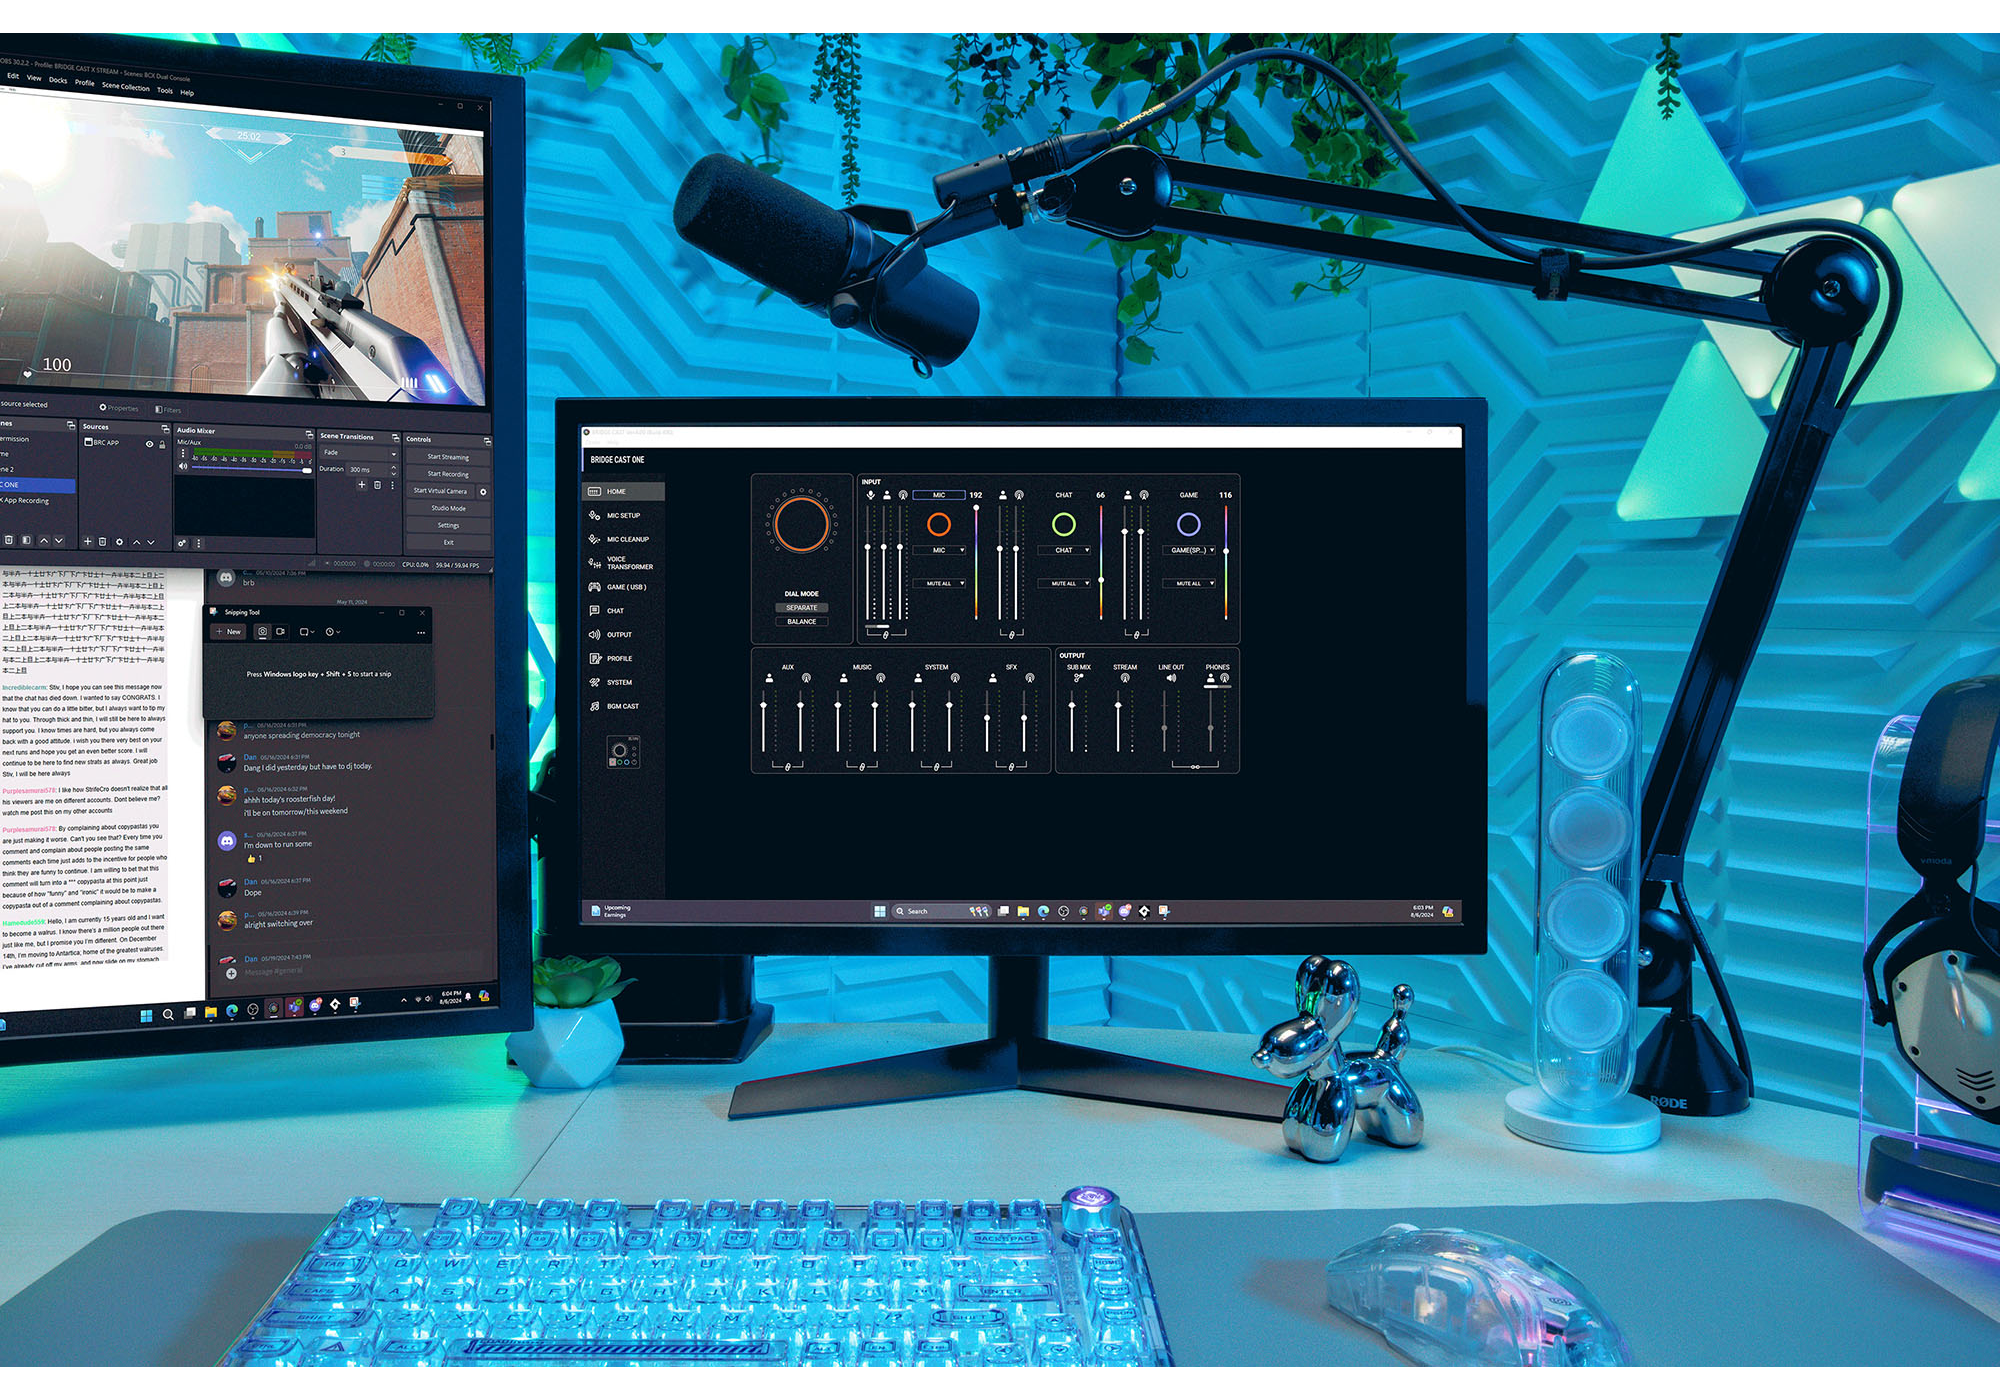Open the Profile menu in OBS menu bar
Viewport: 2000px width, 1400px height.
(85, 83)
